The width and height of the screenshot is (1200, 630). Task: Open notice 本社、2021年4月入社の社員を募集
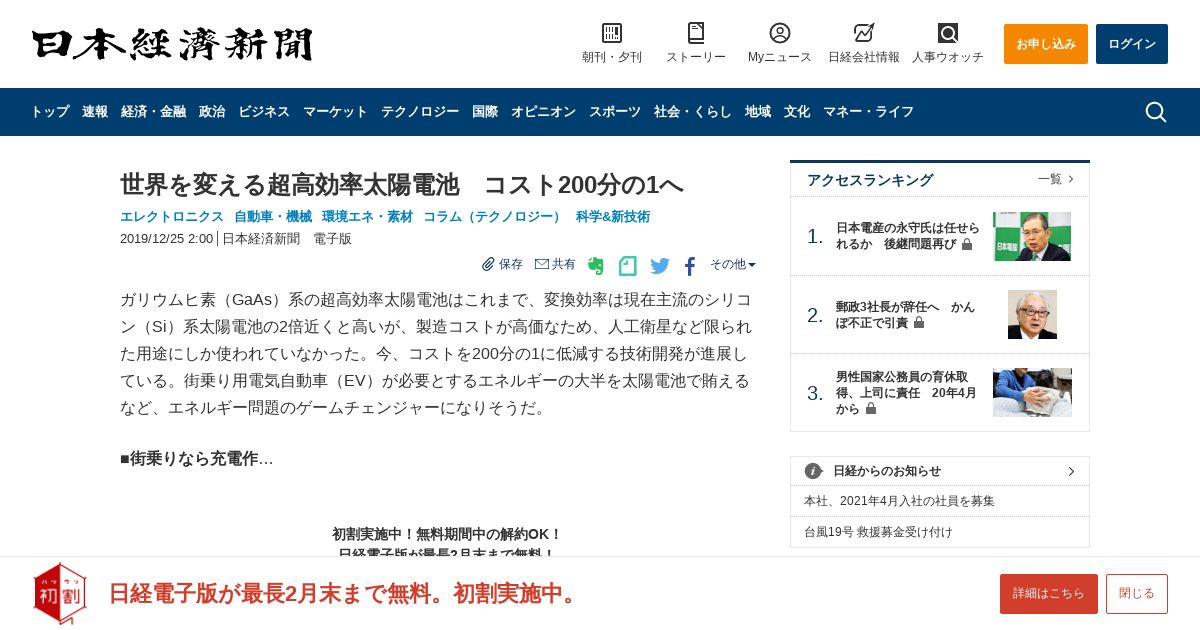tap(899, 501)
